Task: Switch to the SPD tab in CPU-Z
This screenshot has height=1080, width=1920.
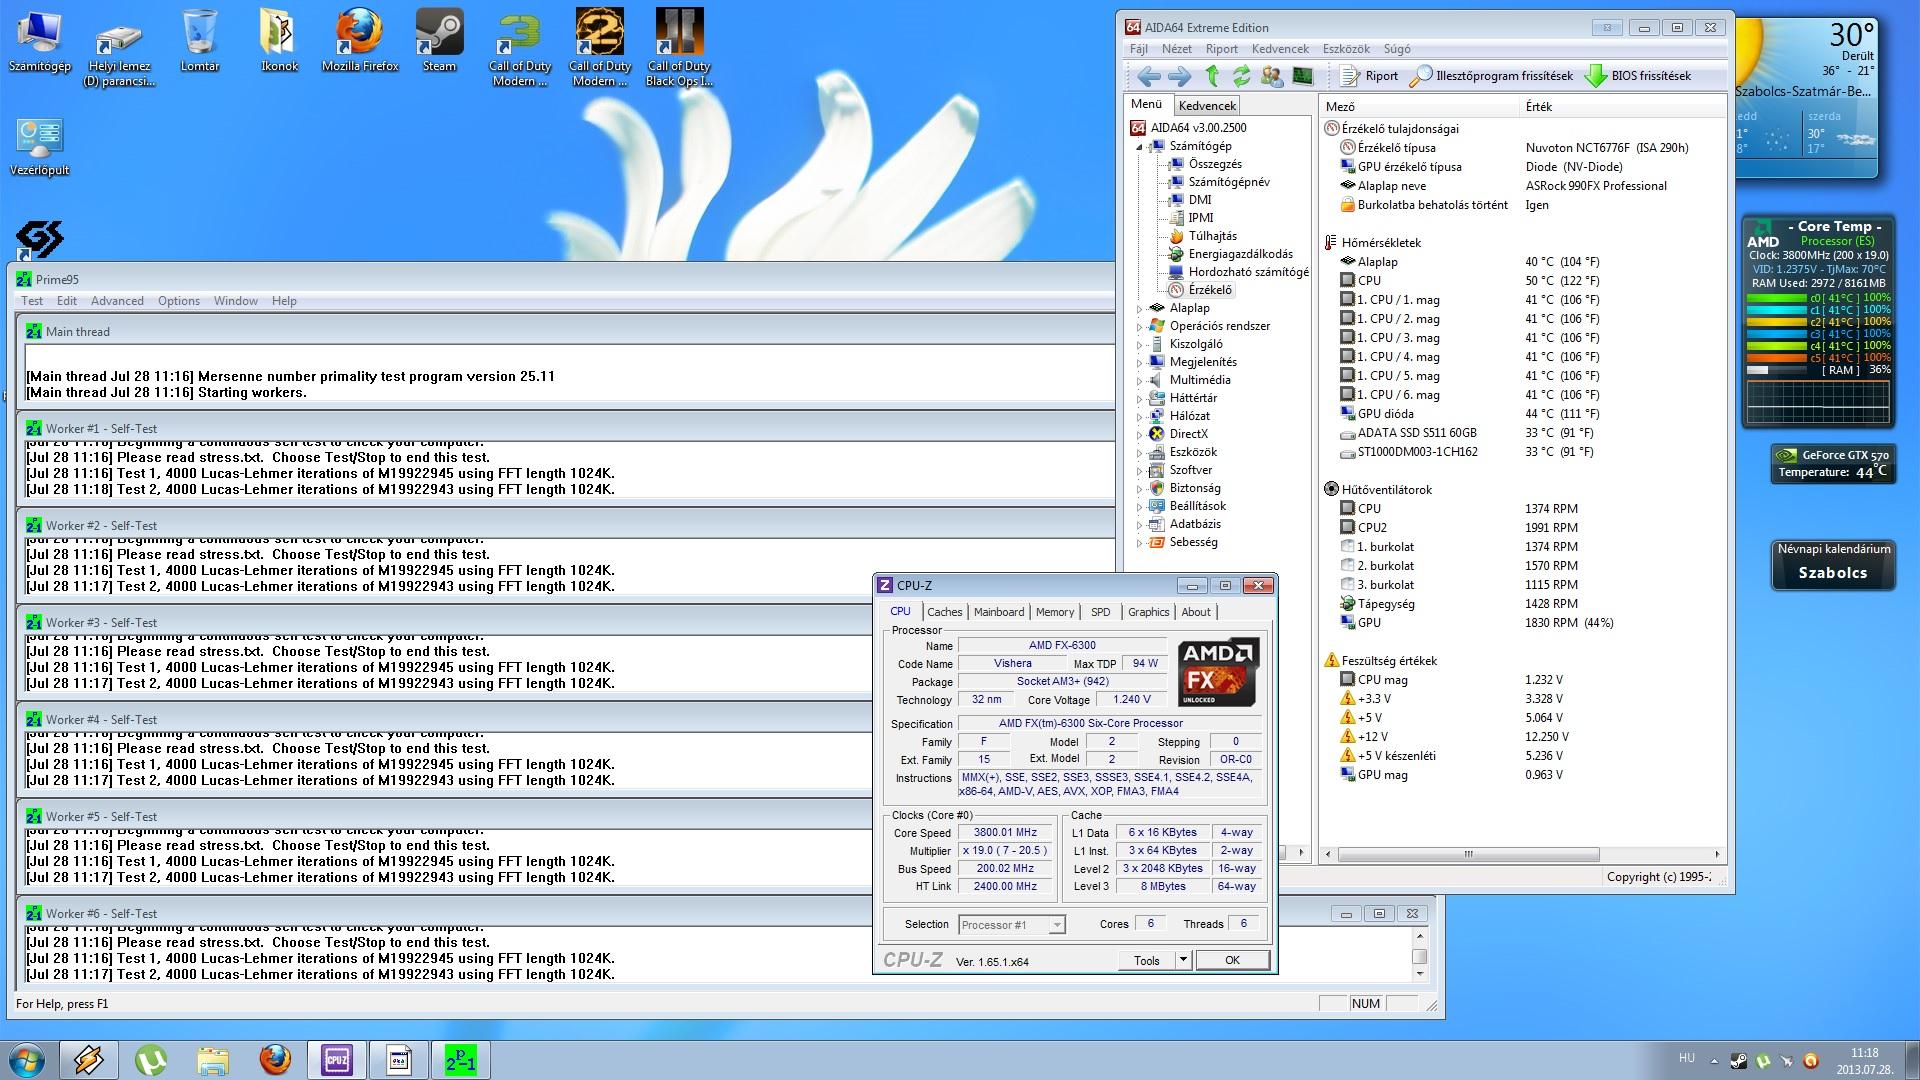Action: pos(1100,612)
